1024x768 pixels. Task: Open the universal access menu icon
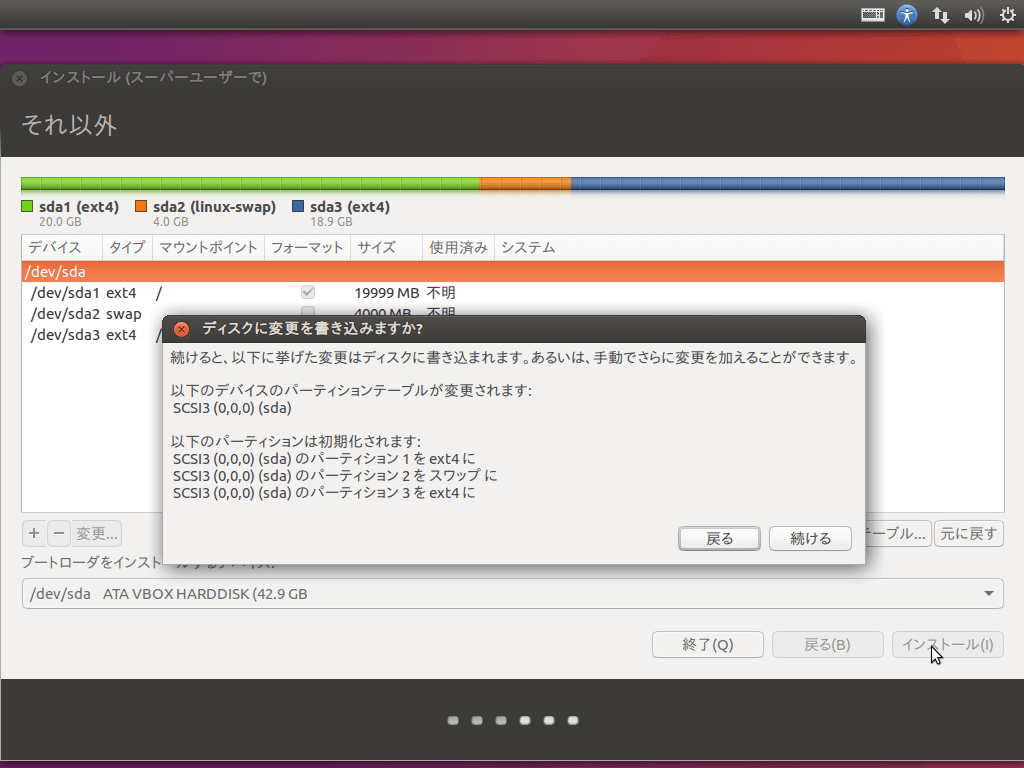906,14
